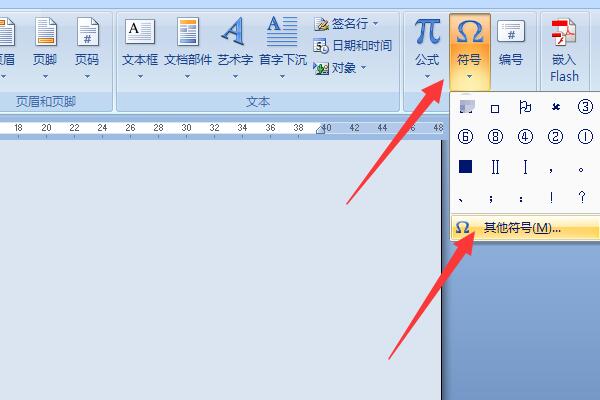Insert 日期和时间 date and time

(352, 46)
